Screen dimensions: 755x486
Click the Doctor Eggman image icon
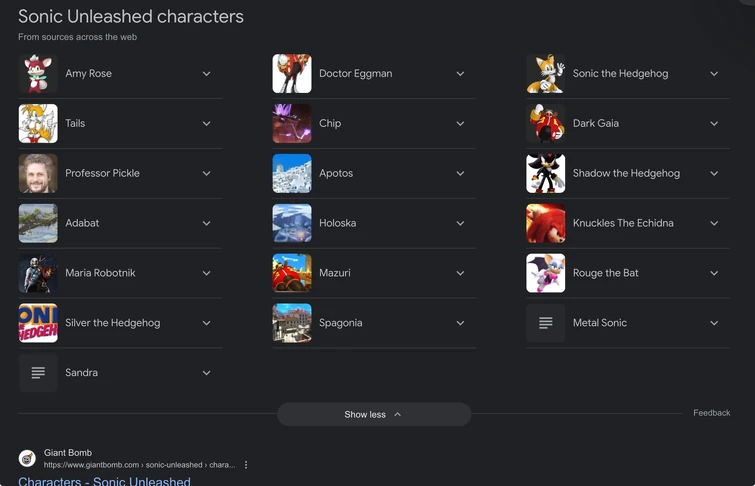coord(292,74)
